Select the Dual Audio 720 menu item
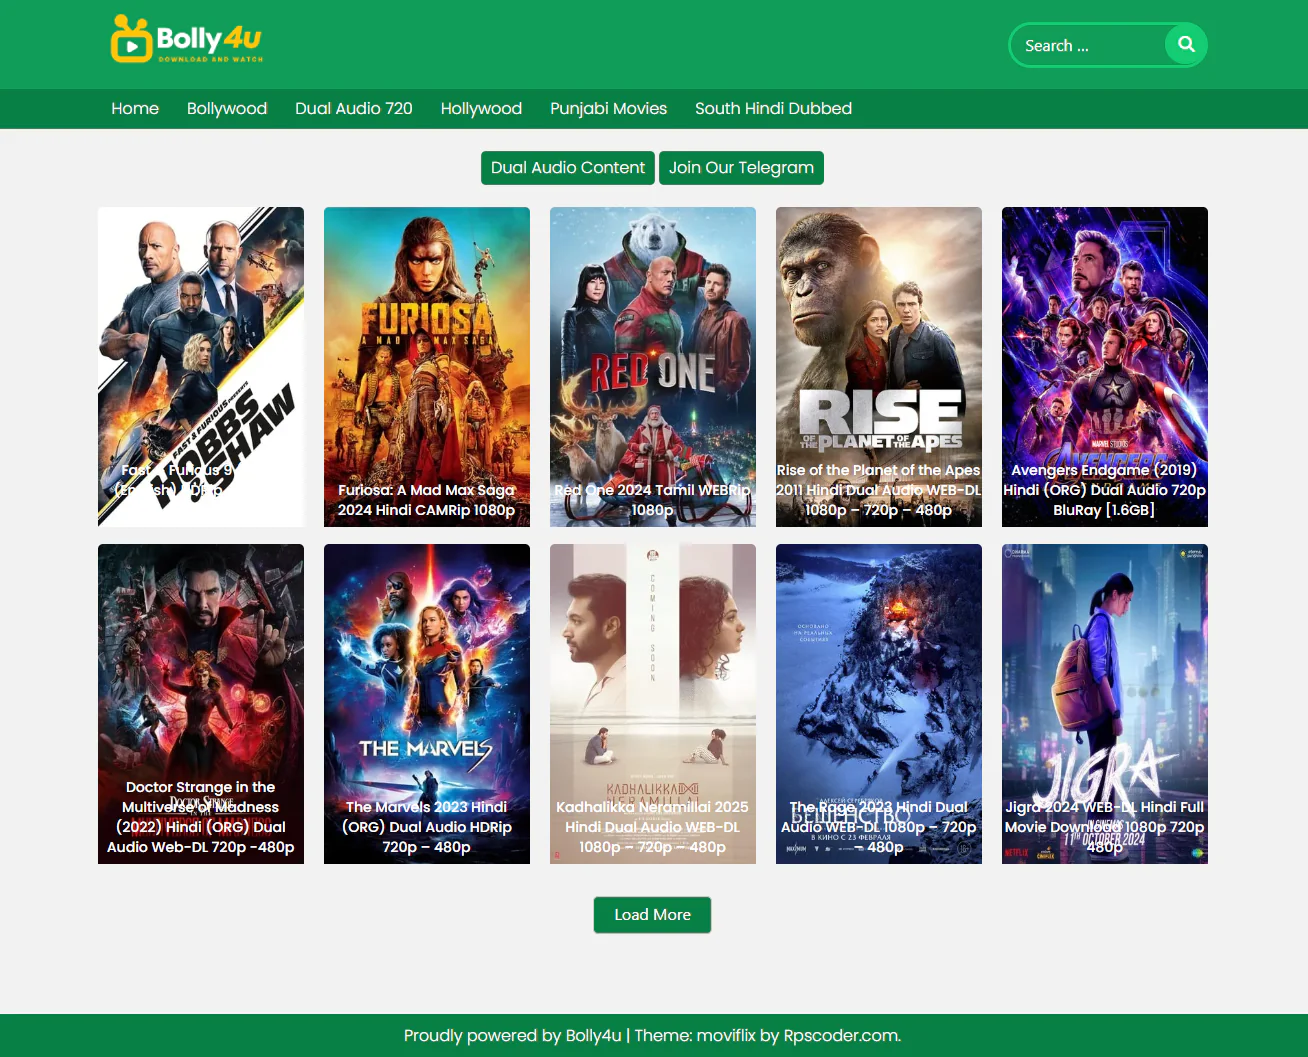This screenshot has height=1057, width=1308. pyautogui.click(x=354, y=108)
